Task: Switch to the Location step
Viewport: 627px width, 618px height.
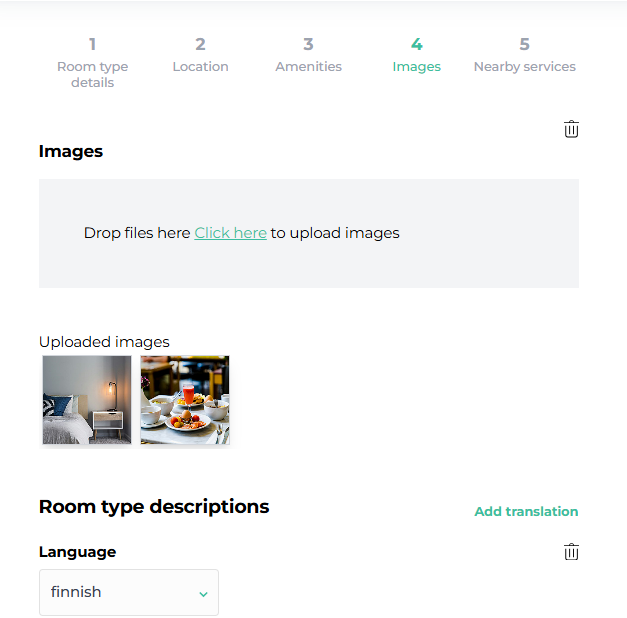Action: click(x=200, y=66)
